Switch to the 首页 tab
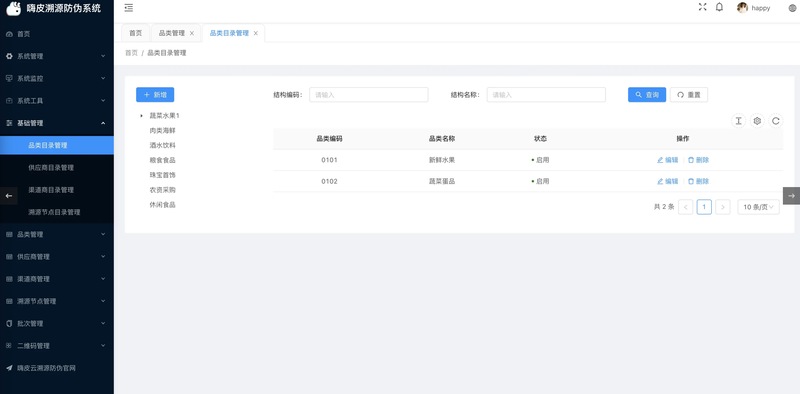Screen dimensions: 800x394 pos(135,33)
